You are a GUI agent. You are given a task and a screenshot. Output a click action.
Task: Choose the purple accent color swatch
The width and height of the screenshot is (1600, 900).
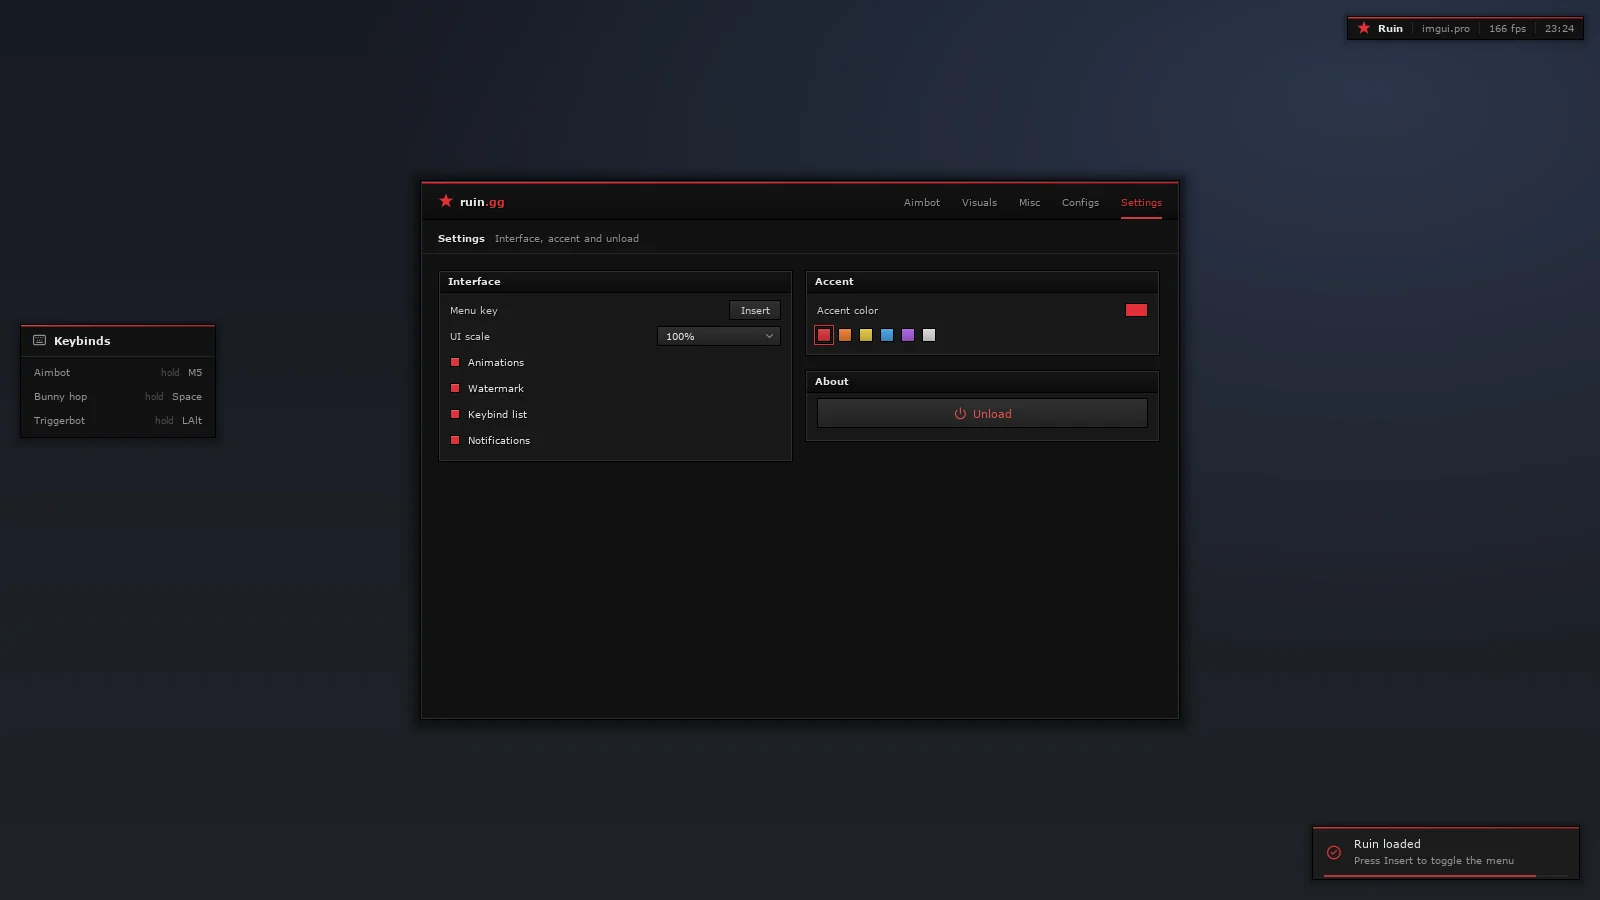point(908,335)
